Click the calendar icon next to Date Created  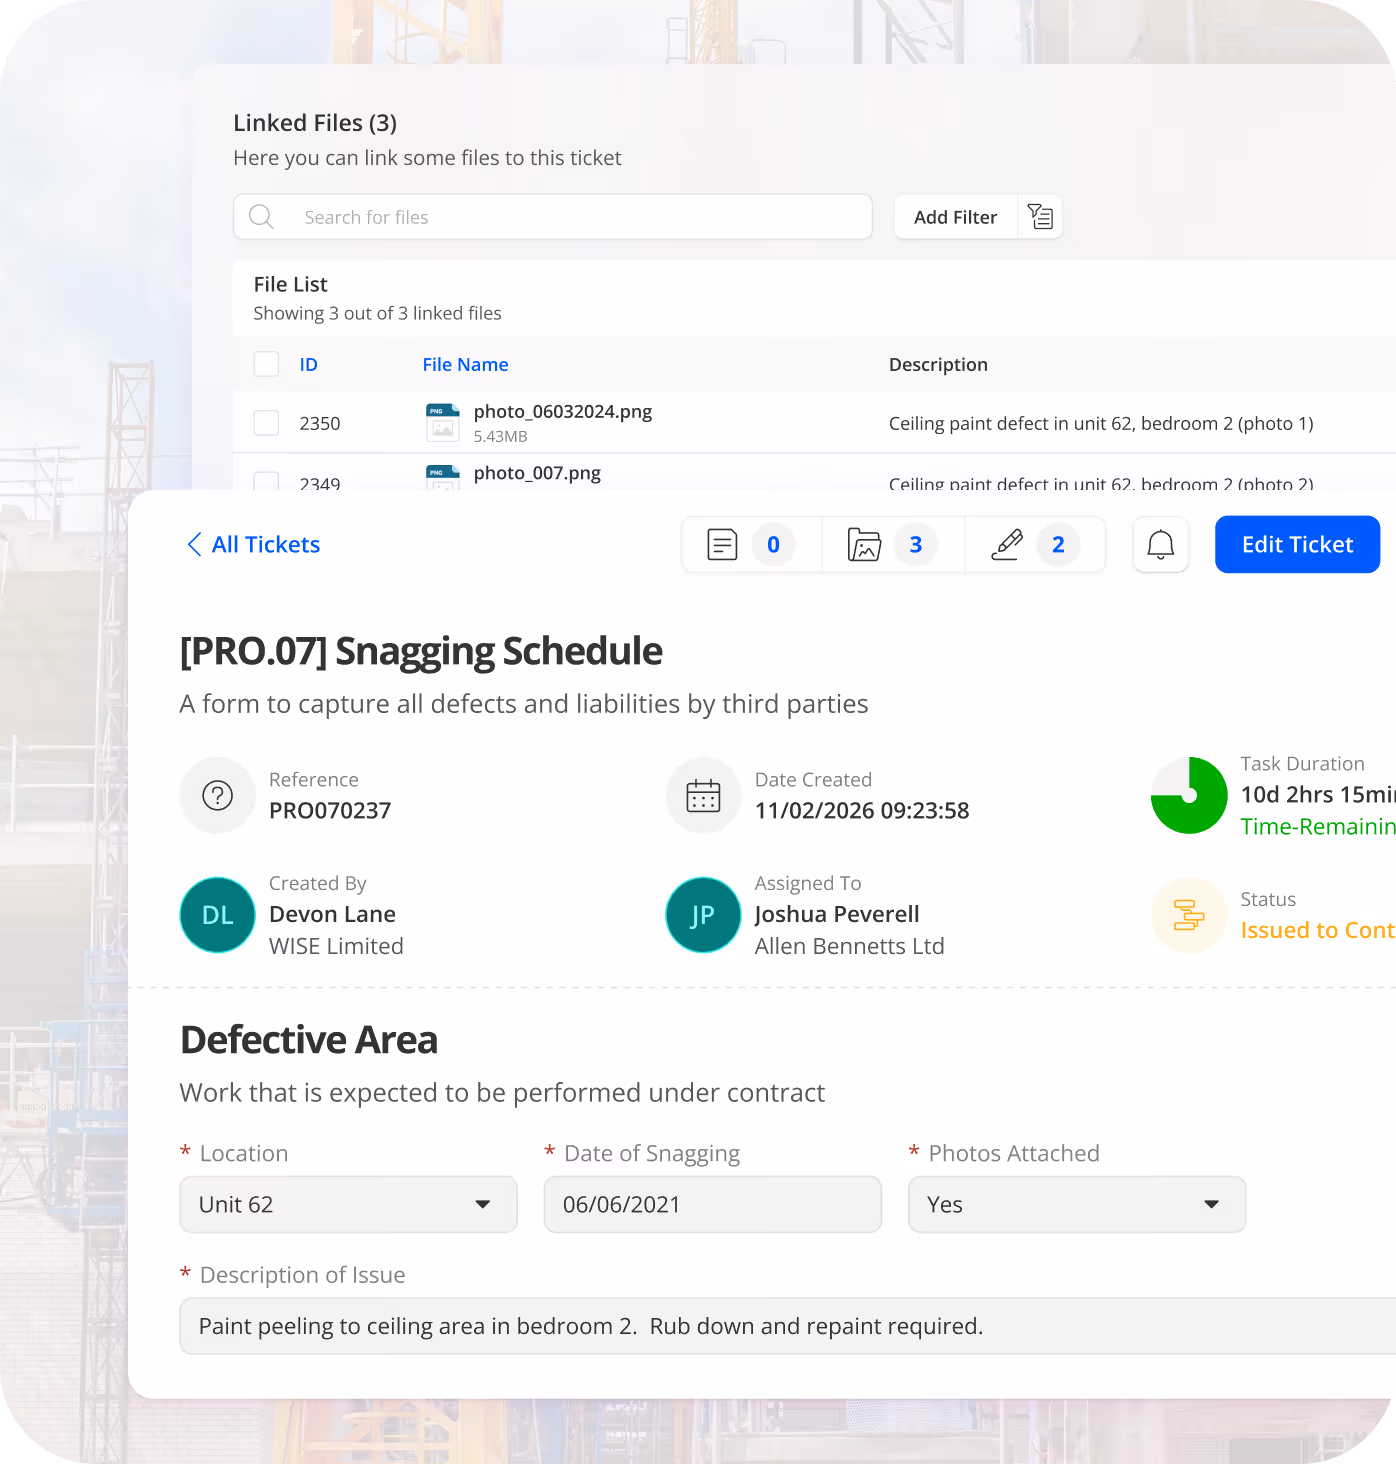pyautogui.click(x=703, y=795)
